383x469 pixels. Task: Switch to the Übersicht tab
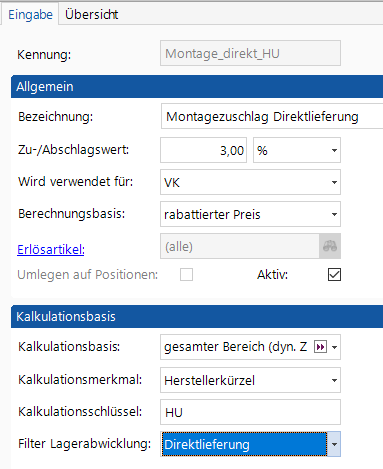[91, 14]
